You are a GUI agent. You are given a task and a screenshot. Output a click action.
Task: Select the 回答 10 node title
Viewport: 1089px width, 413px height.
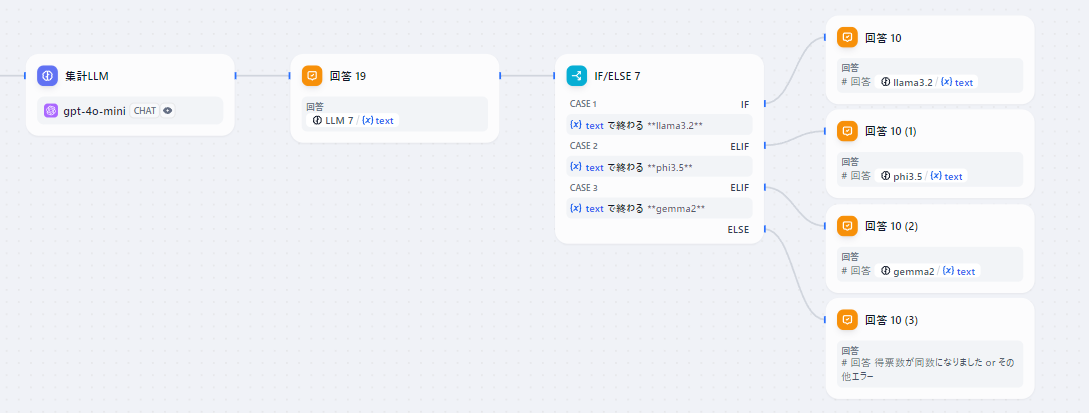click(883, 37)
